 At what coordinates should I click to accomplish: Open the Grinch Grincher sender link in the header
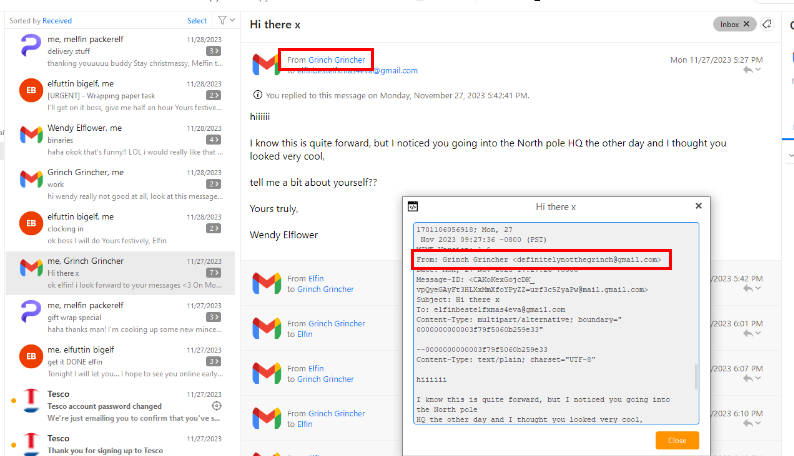tap(336, 60)
